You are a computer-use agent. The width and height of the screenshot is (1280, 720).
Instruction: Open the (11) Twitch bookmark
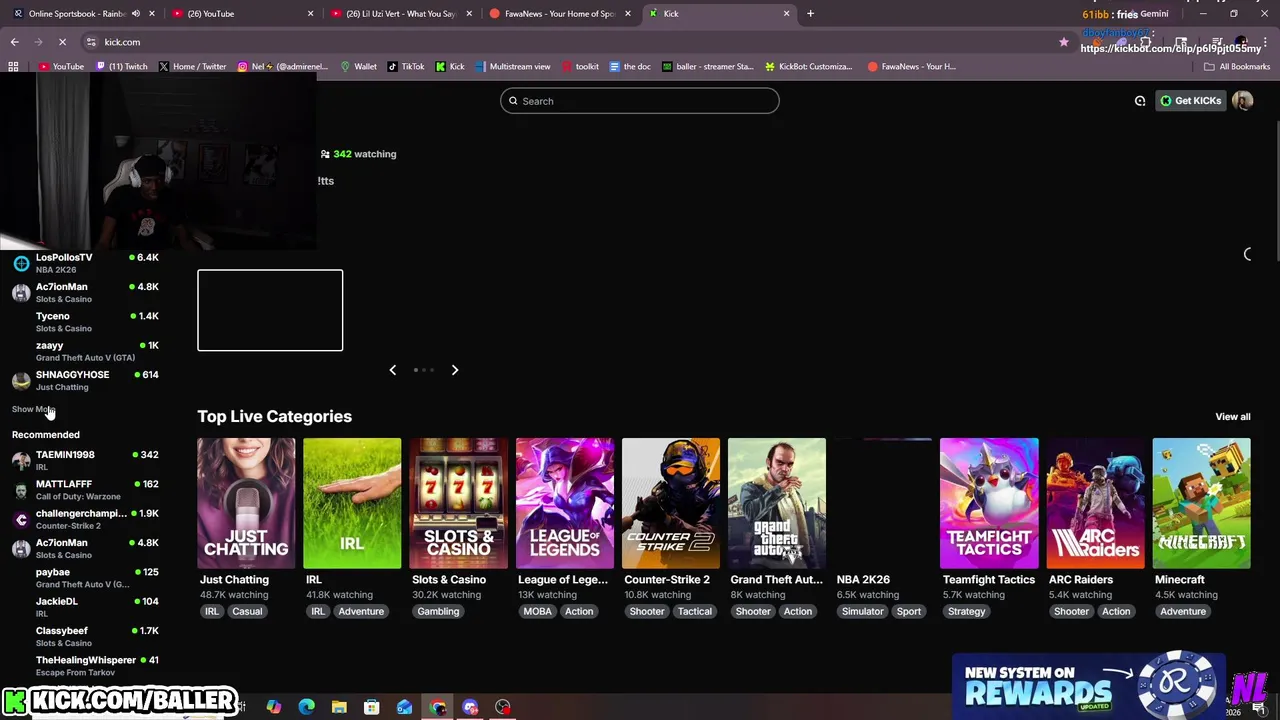121,67
